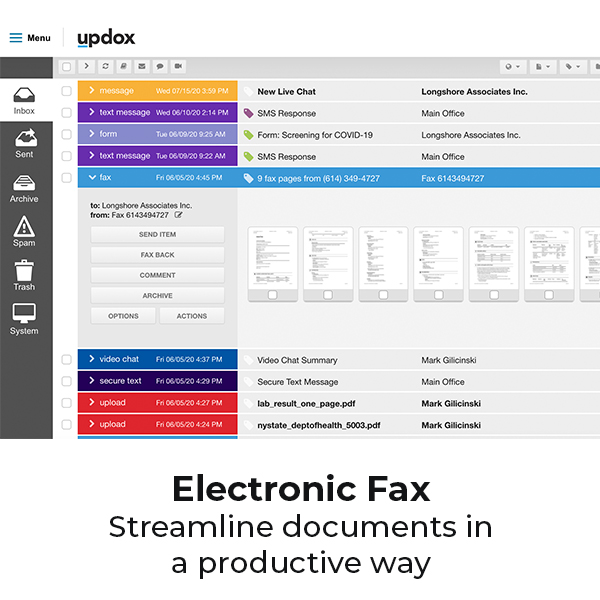This screenshot has height=600, width=600.
Task: Click the FAX BACK button
Action: [157, 255]
